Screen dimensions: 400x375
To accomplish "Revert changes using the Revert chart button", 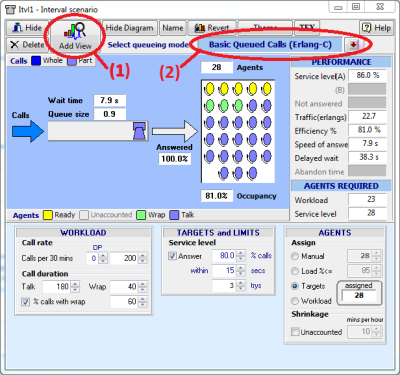I will [212, 28].
